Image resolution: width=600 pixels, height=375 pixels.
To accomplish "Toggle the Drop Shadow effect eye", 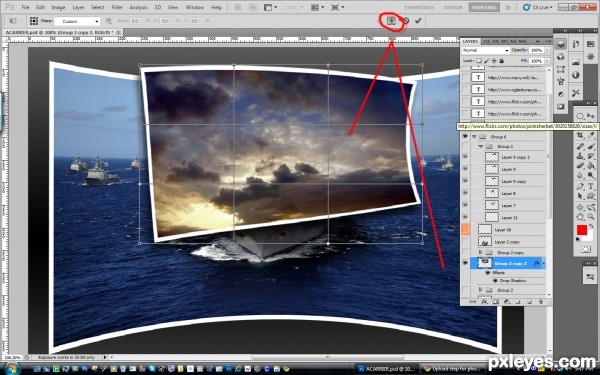I will click(x=496, y=280).
